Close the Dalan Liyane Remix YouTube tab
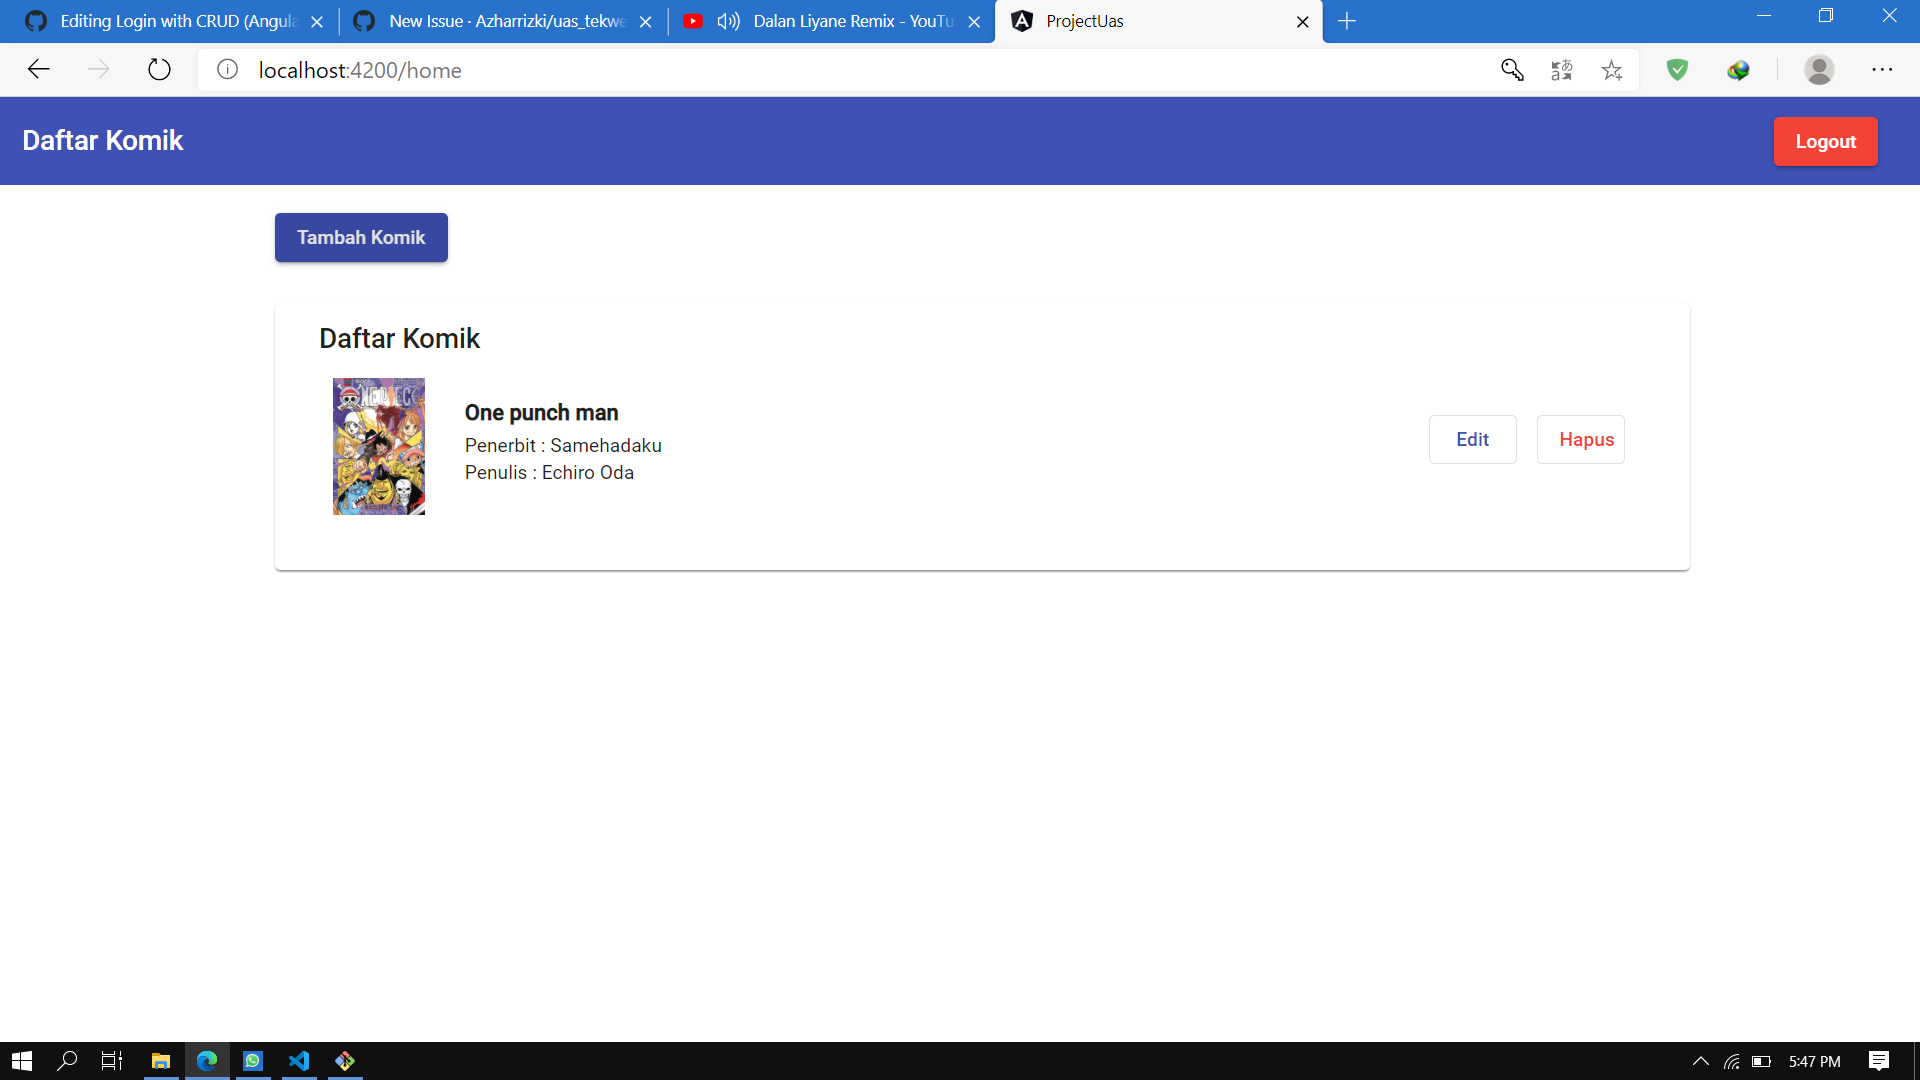 click(x=974, y=22)
